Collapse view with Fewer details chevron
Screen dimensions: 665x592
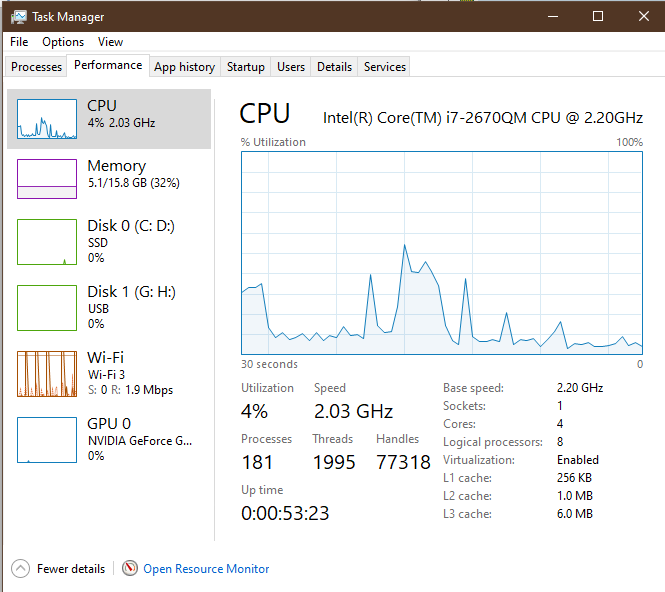pyautogui.click(x=21, y=569)
